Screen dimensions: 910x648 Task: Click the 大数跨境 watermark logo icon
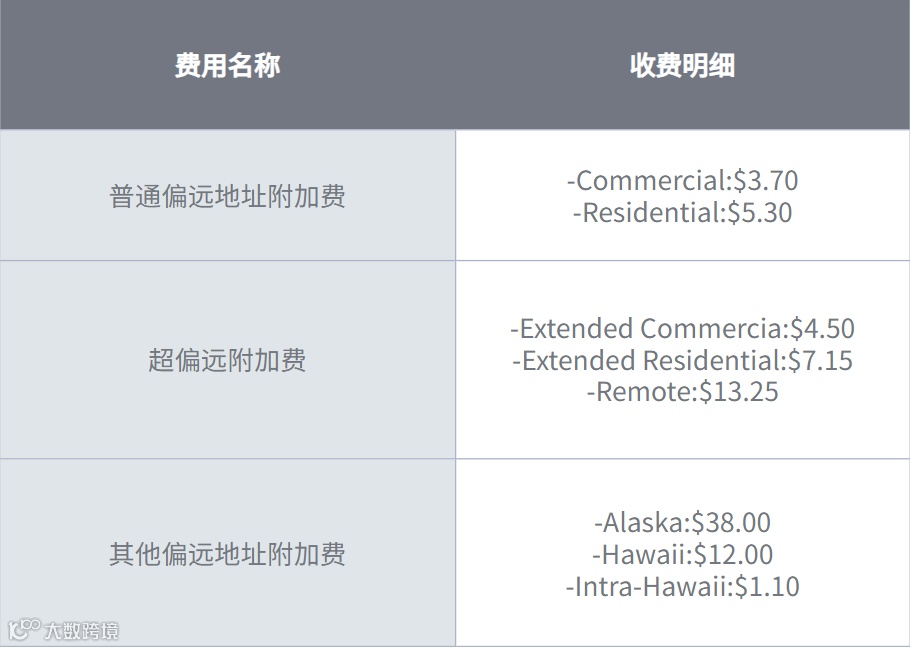tap(24, 629)
